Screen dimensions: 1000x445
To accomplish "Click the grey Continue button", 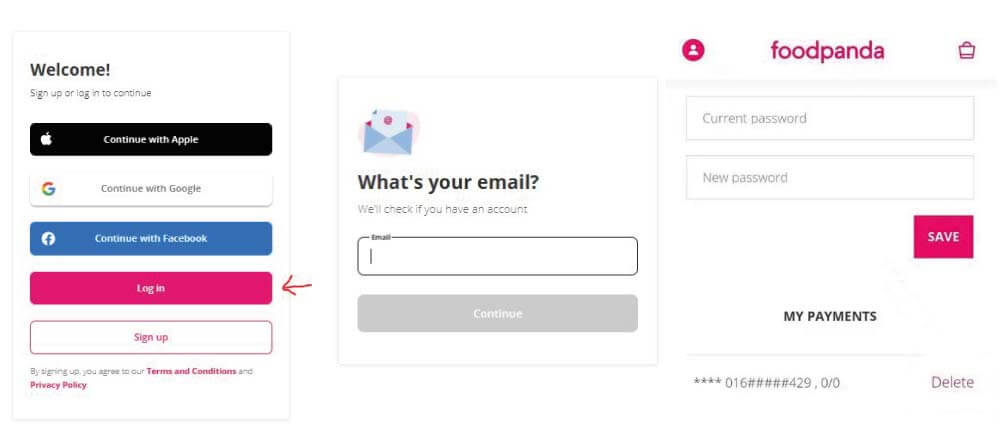I will [497, 313].
